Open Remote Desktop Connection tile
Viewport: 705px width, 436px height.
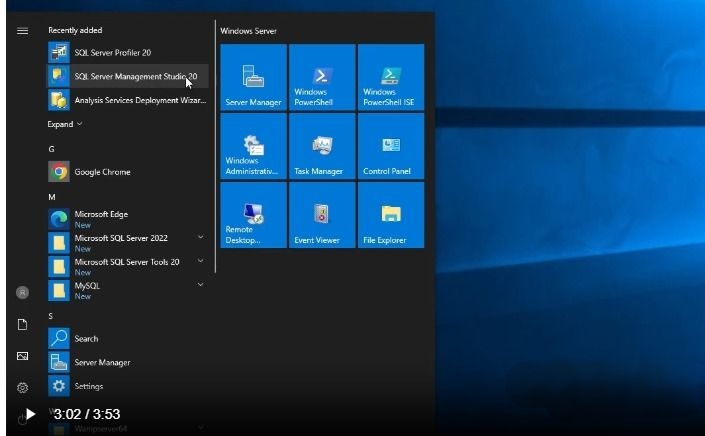[254, 215]
